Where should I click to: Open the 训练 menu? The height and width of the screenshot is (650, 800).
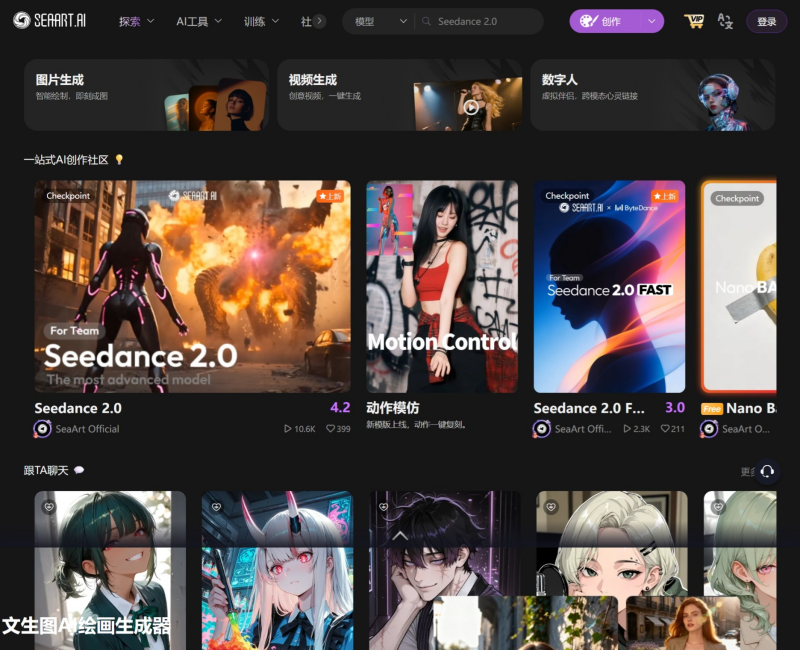[264, 21]
